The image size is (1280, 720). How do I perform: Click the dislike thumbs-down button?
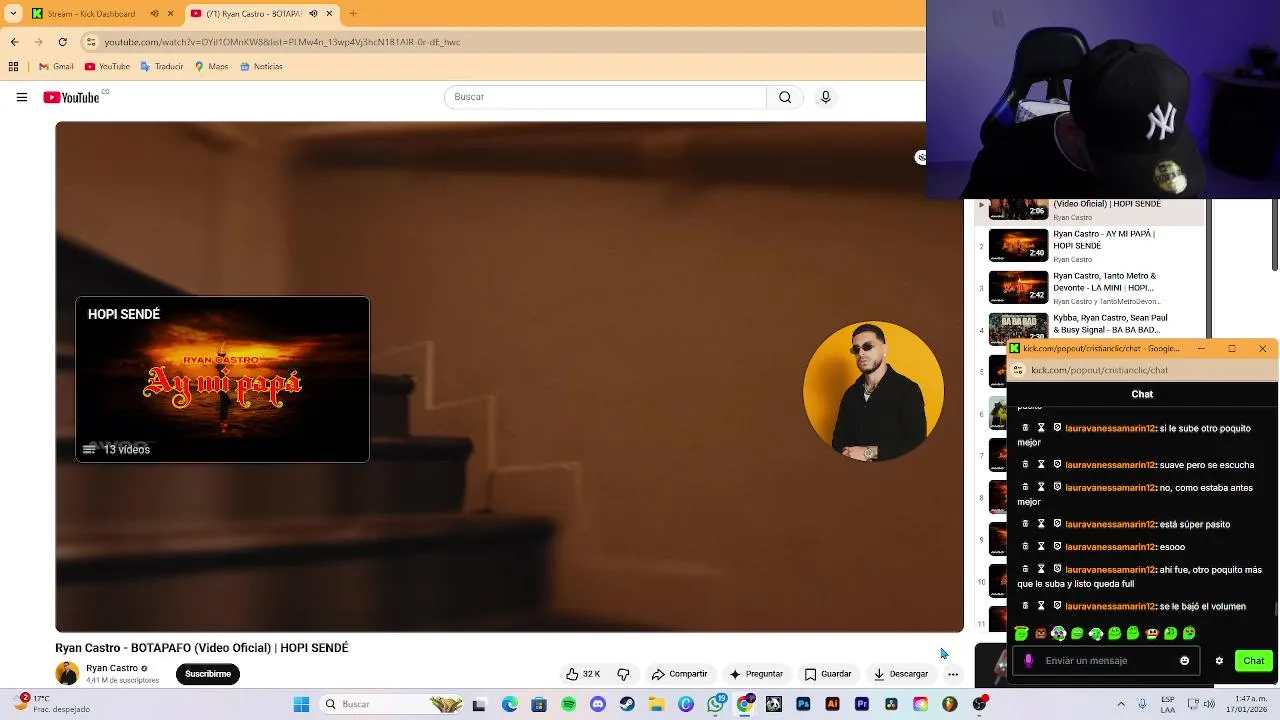[623, 674]
